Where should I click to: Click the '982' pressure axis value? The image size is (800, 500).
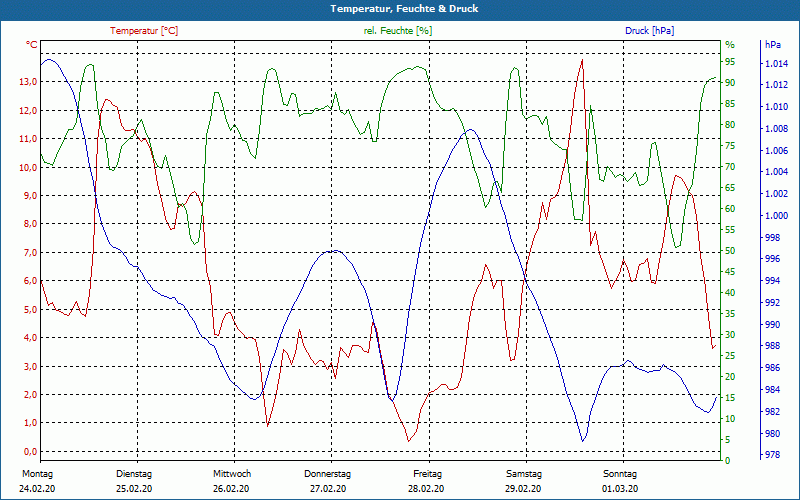(772, 412)
